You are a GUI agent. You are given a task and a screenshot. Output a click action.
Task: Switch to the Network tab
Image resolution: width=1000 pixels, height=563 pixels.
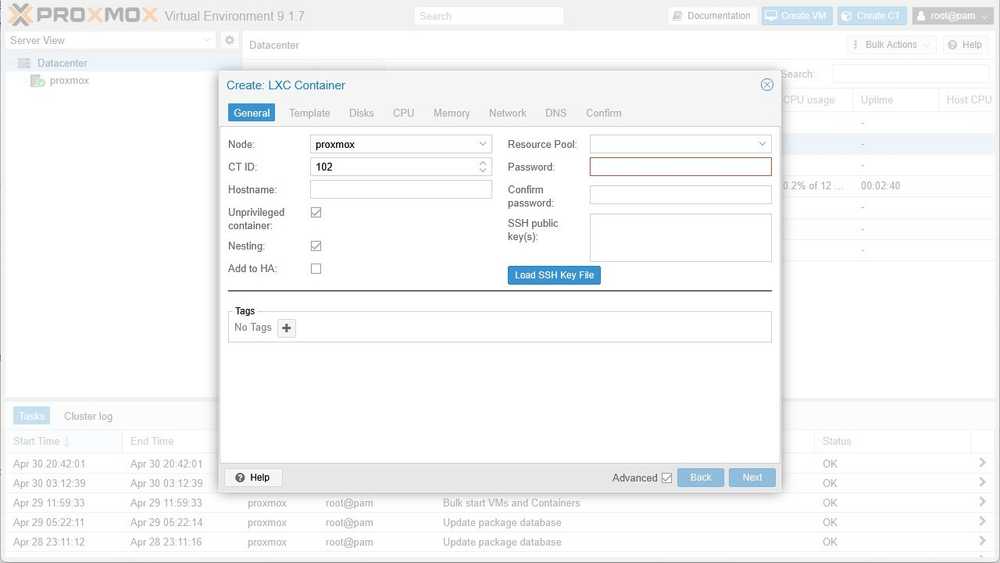pyautogui.click(x=508, y=113)
